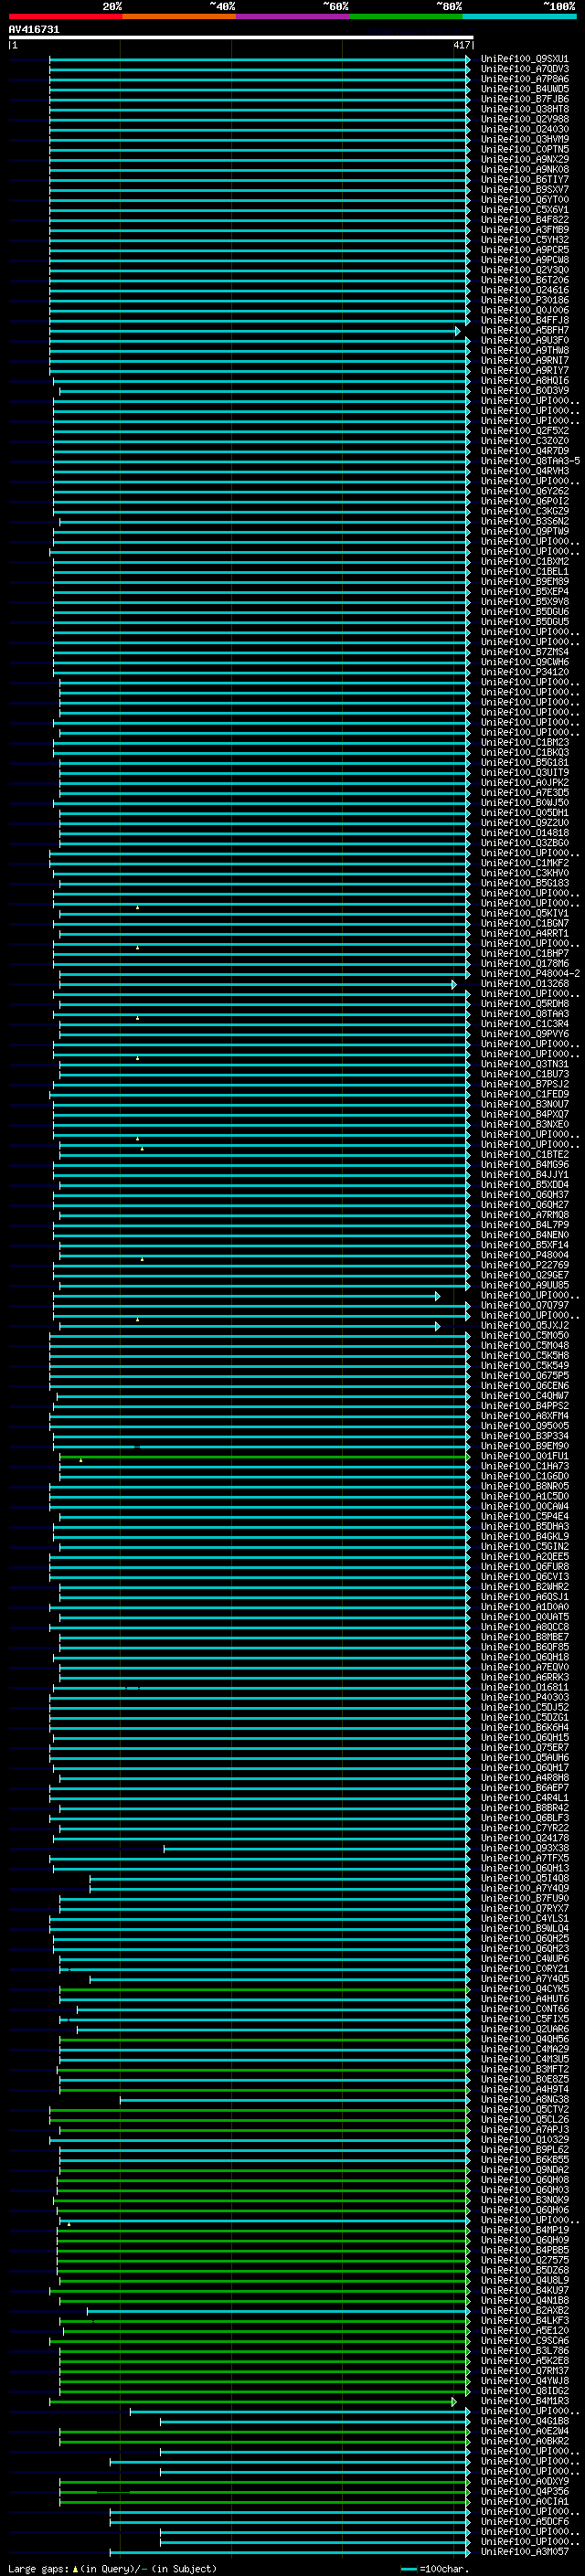
Task: Open isoform hit UniRef100_P48004-2
Action: [x=530, y=974]
